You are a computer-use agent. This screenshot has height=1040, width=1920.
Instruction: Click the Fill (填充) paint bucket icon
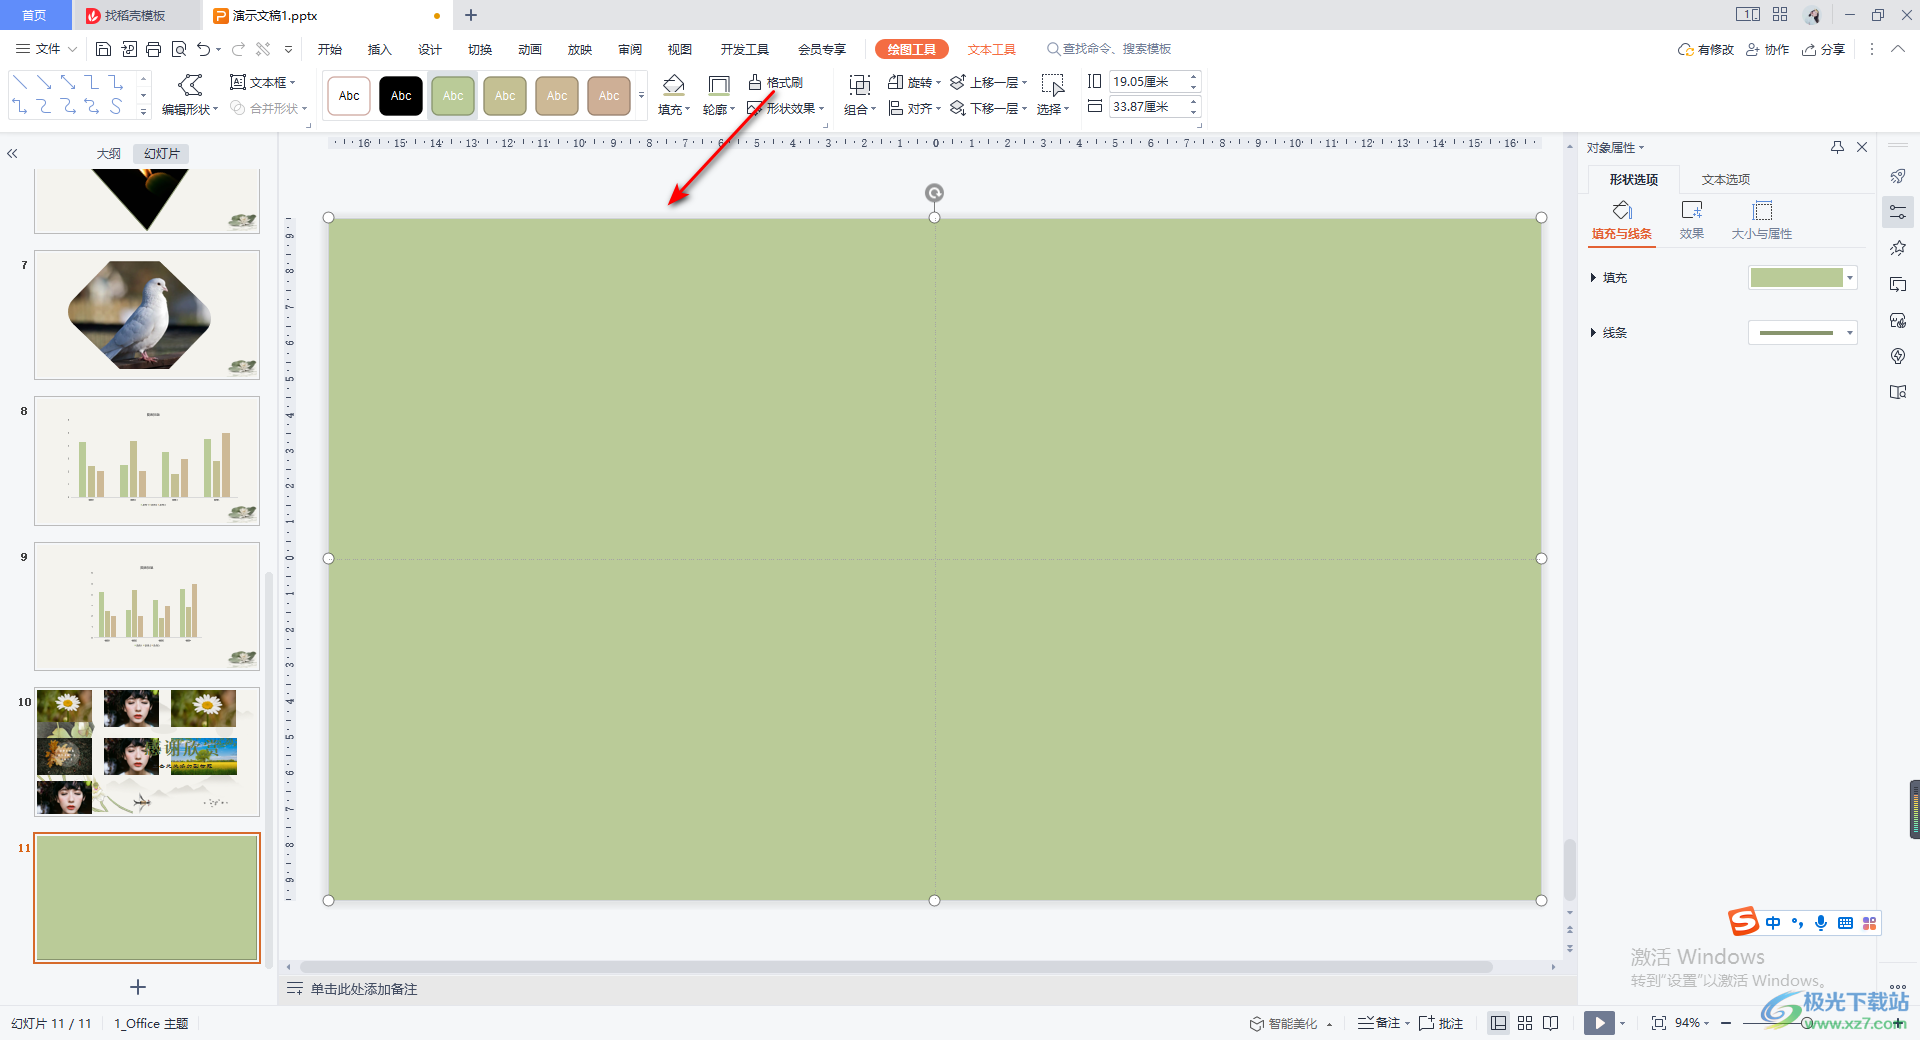(674, 85)
